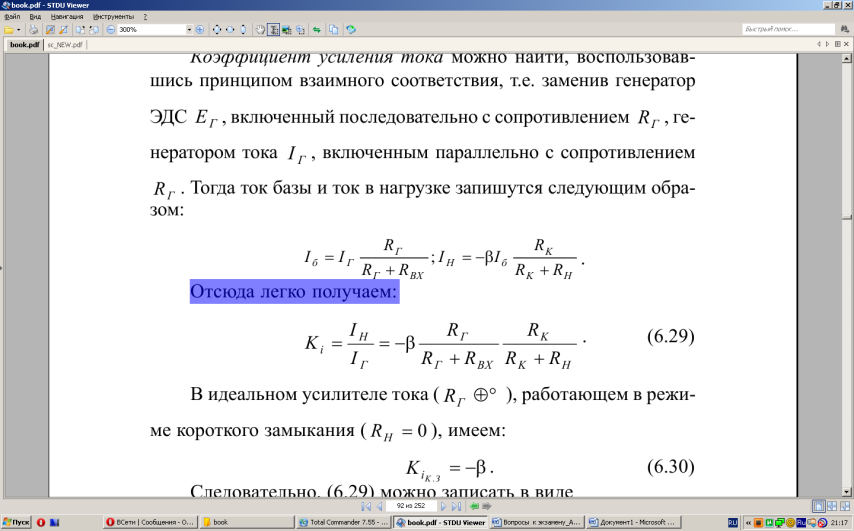The width and height of the screenshot is (854, 531).
Task: Click the page number field 92 из 252
Action: click(x=411, y=506)
